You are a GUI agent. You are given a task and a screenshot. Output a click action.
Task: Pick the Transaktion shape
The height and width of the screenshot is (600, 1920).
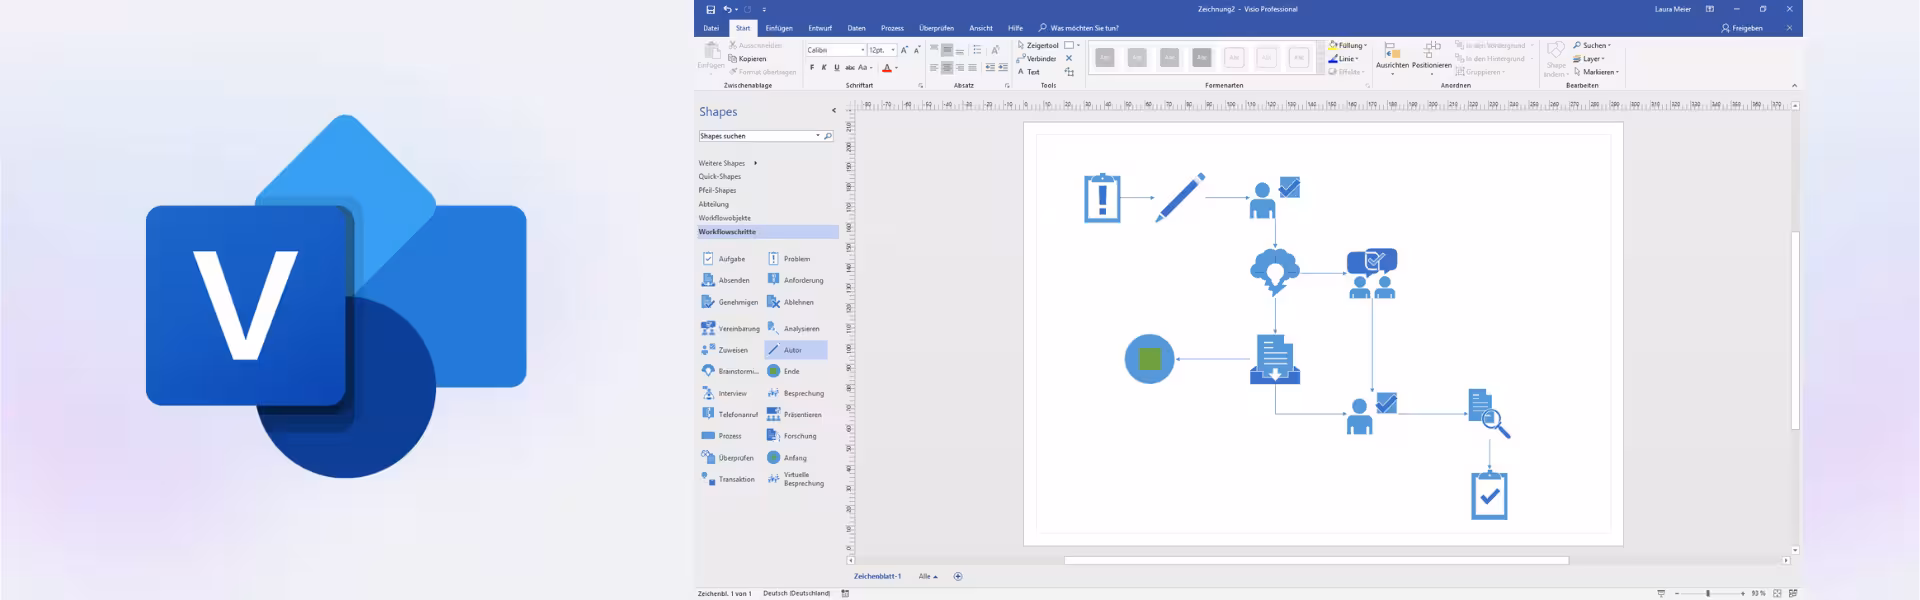point(728,479)
